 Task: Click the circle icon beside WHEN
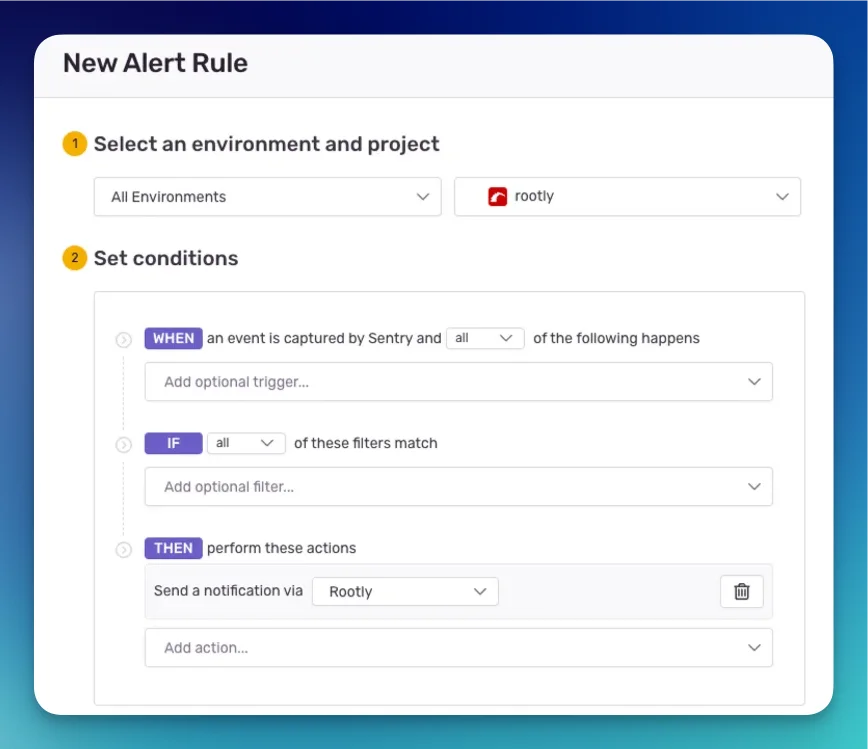coord(123,339)
